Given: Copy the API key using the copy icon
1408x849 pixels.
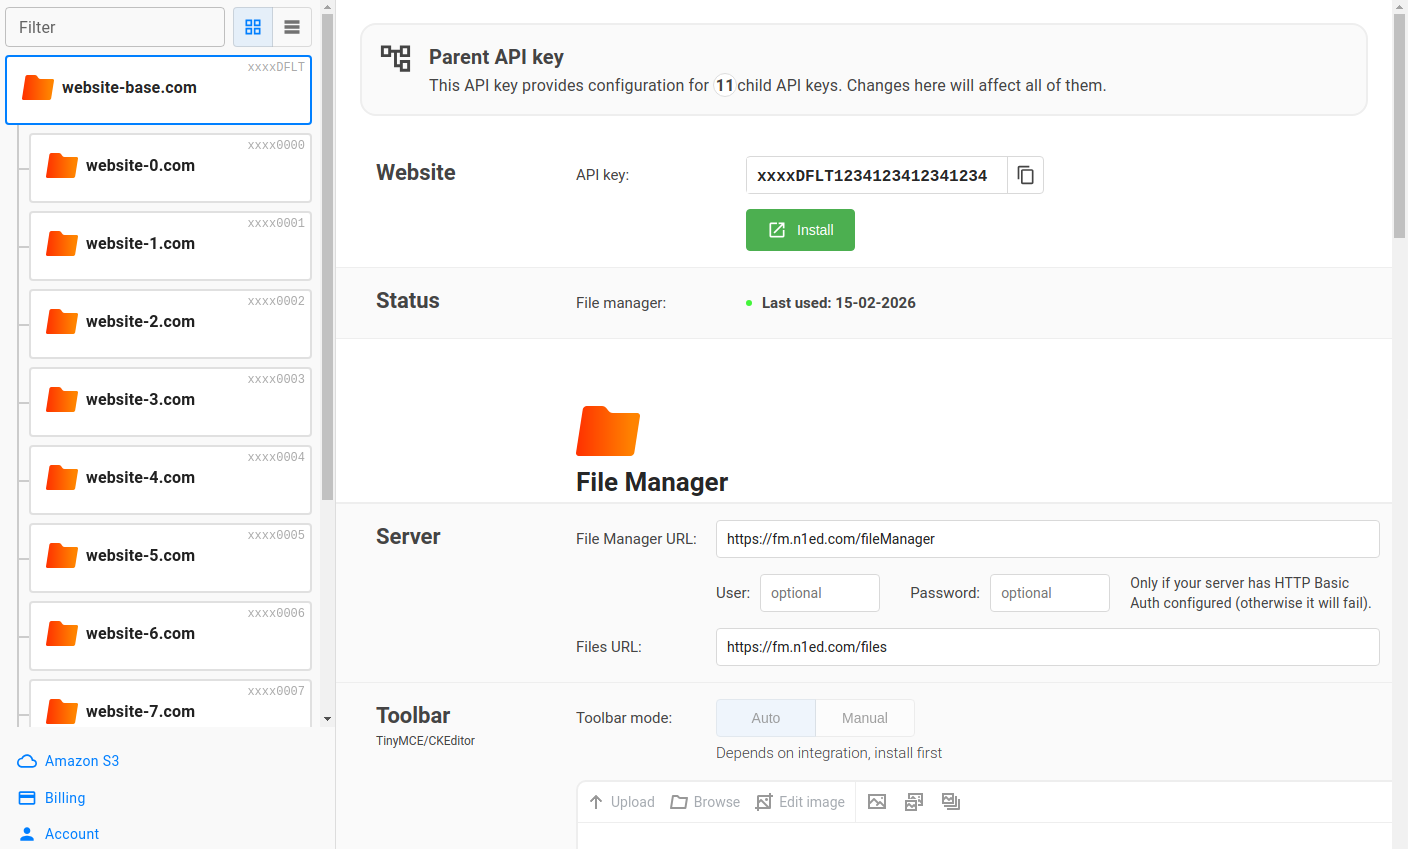Looking at the screenshot, I should pyautogui.click(x=1025, y=174).
